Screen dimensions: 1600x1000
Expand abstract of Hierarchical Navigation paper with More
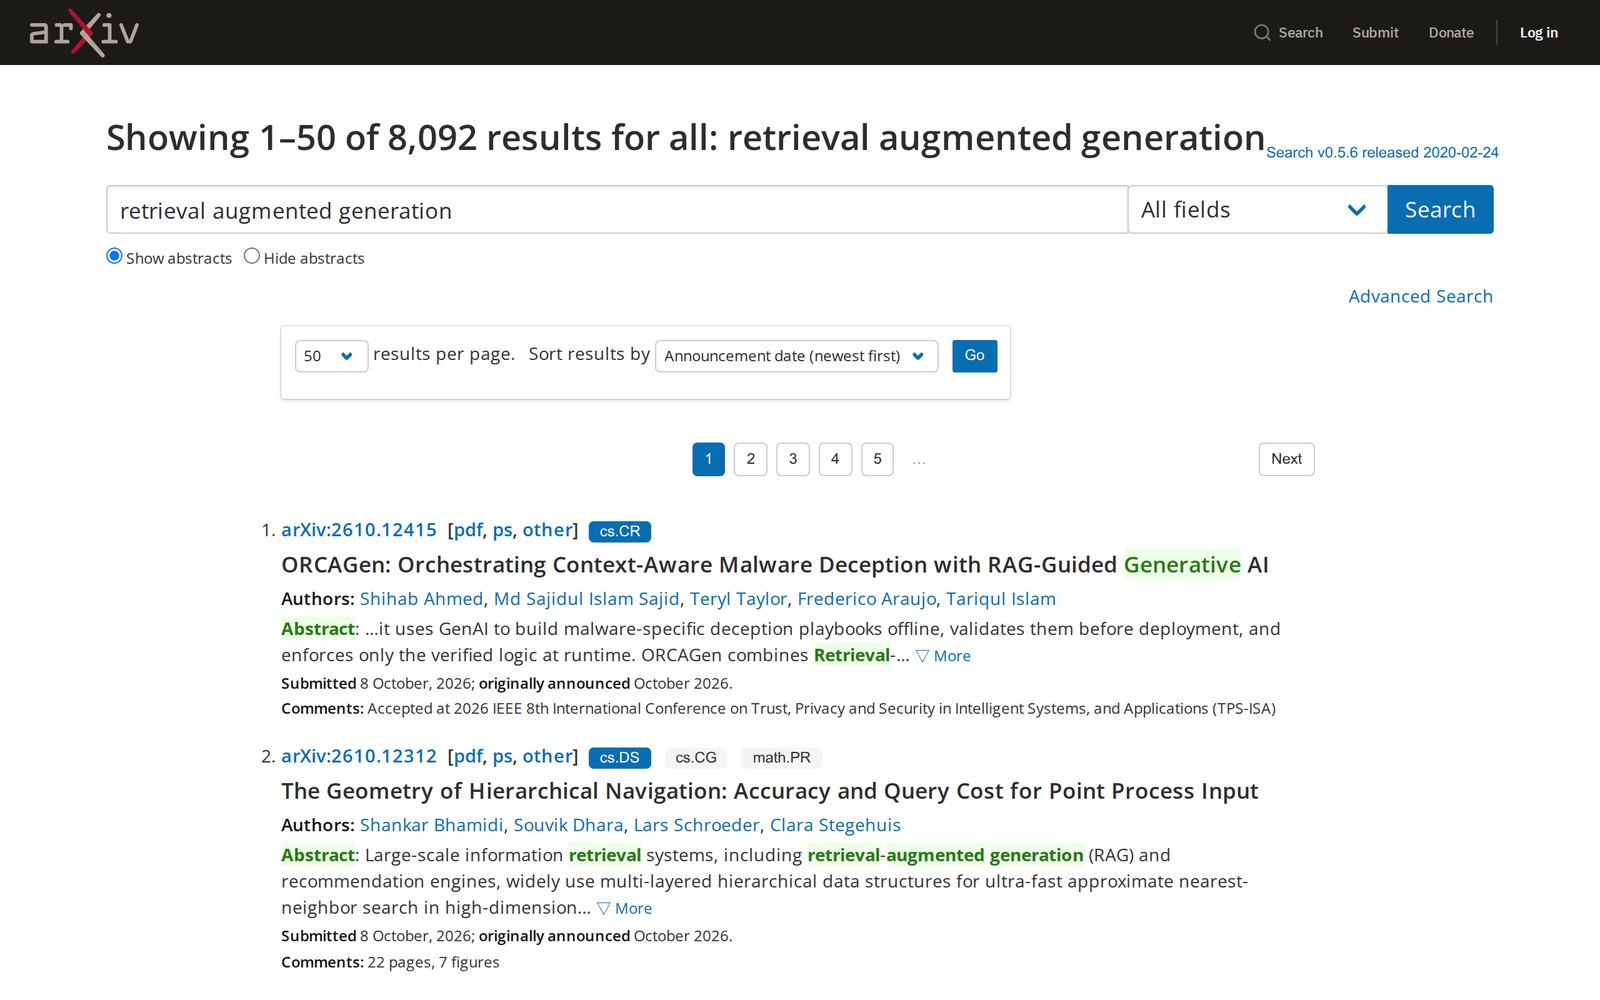tap(624, 908)
